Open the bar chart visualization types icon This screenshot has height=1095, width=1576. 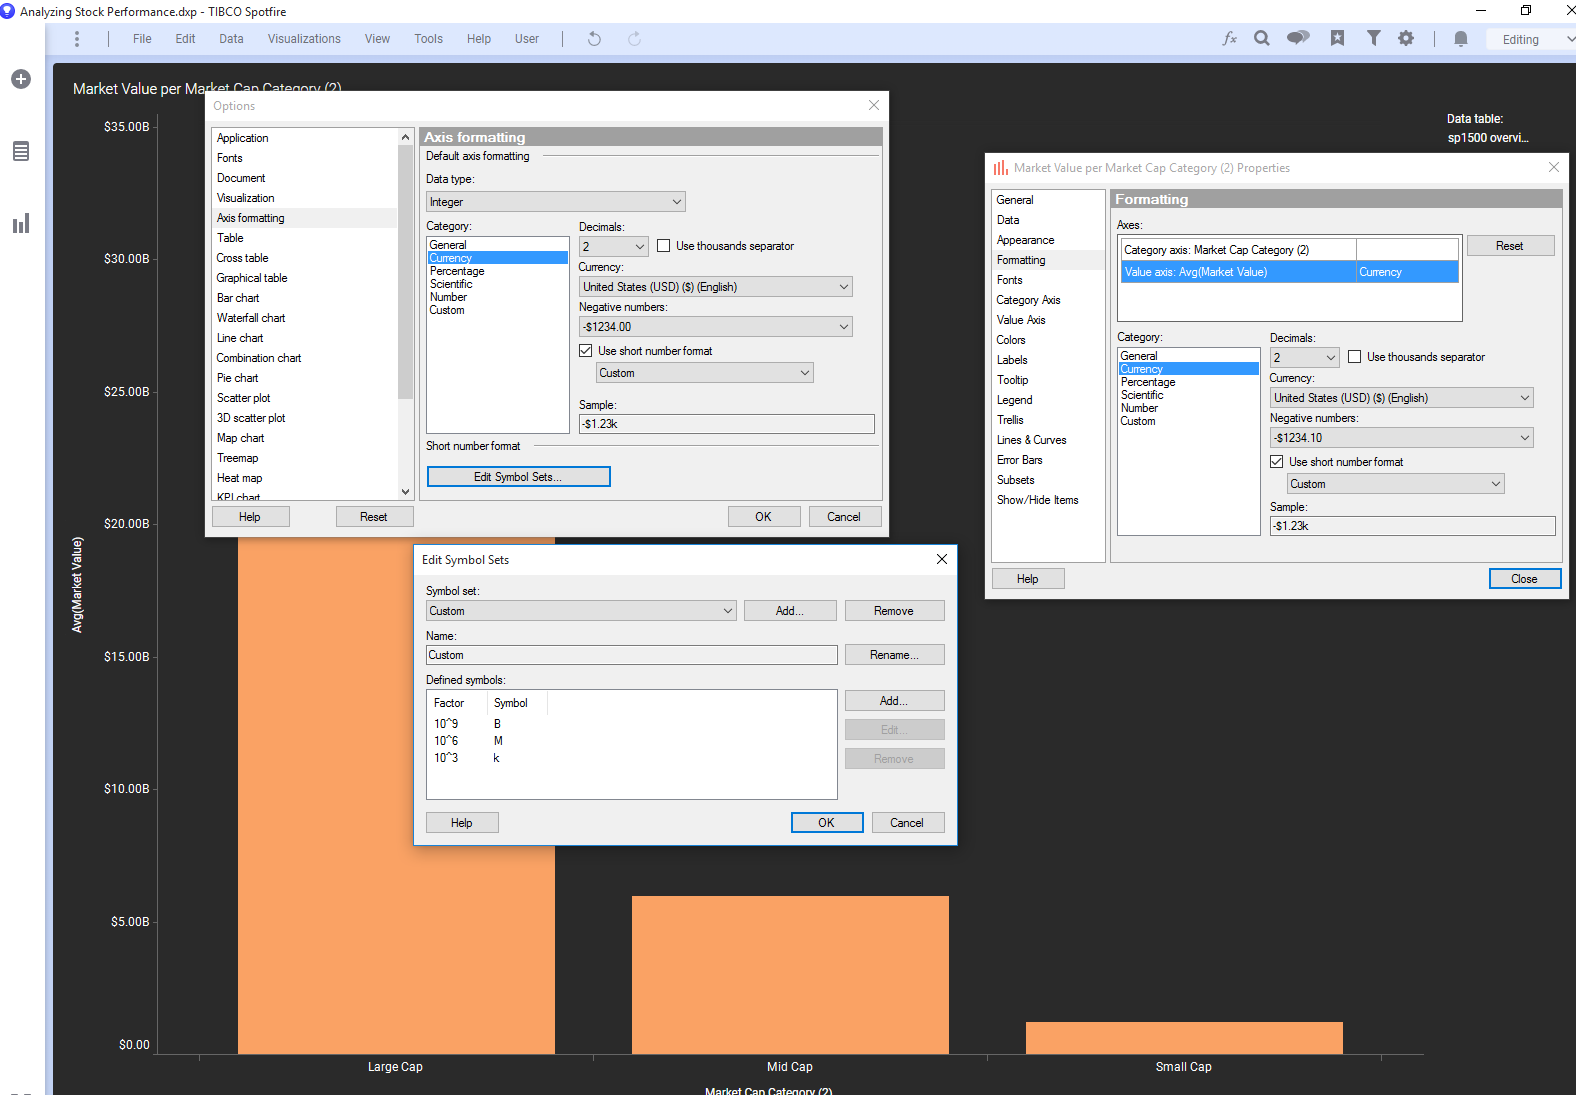[x=21, y=223]
